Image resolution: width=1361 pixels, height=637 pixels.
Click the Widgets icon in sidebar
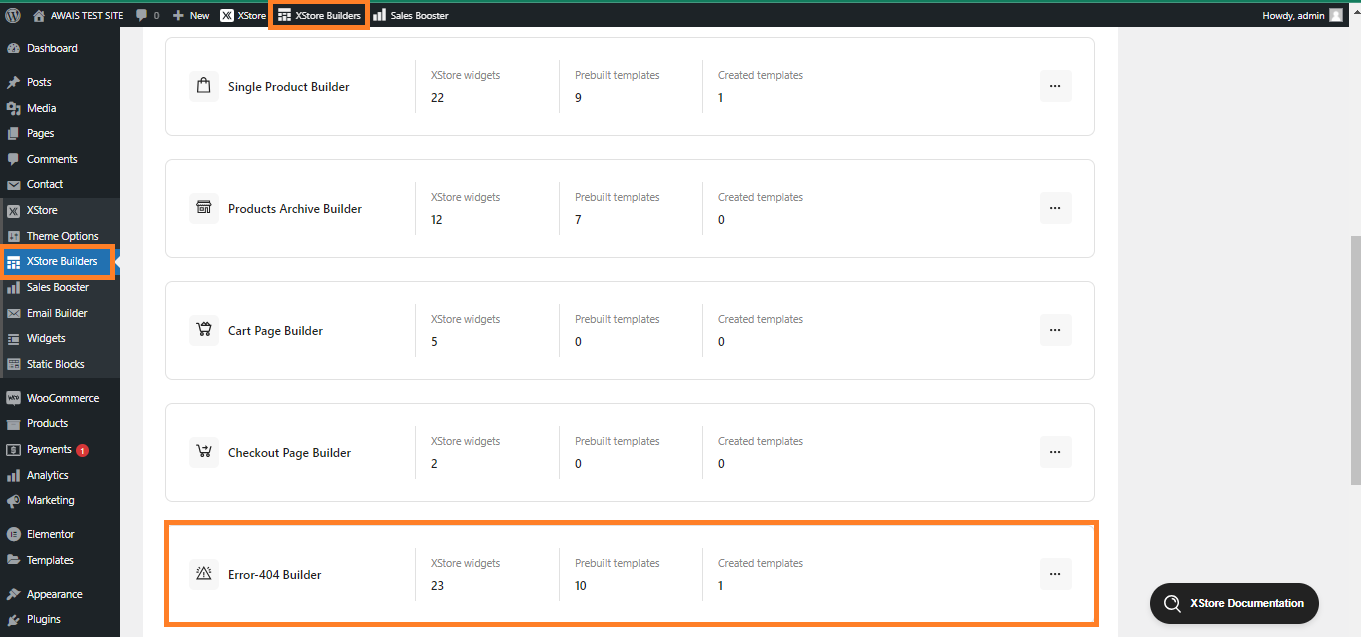tap(13, 339)
